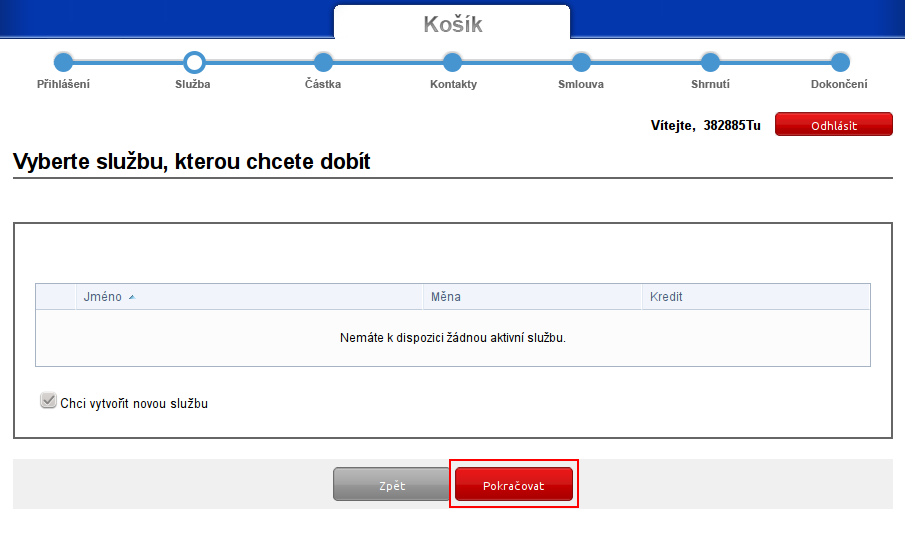Image resolution: width=905 pixels, height=548 pixels.
Task: Sort by the Jméno column header
Action: pos(103,297)
